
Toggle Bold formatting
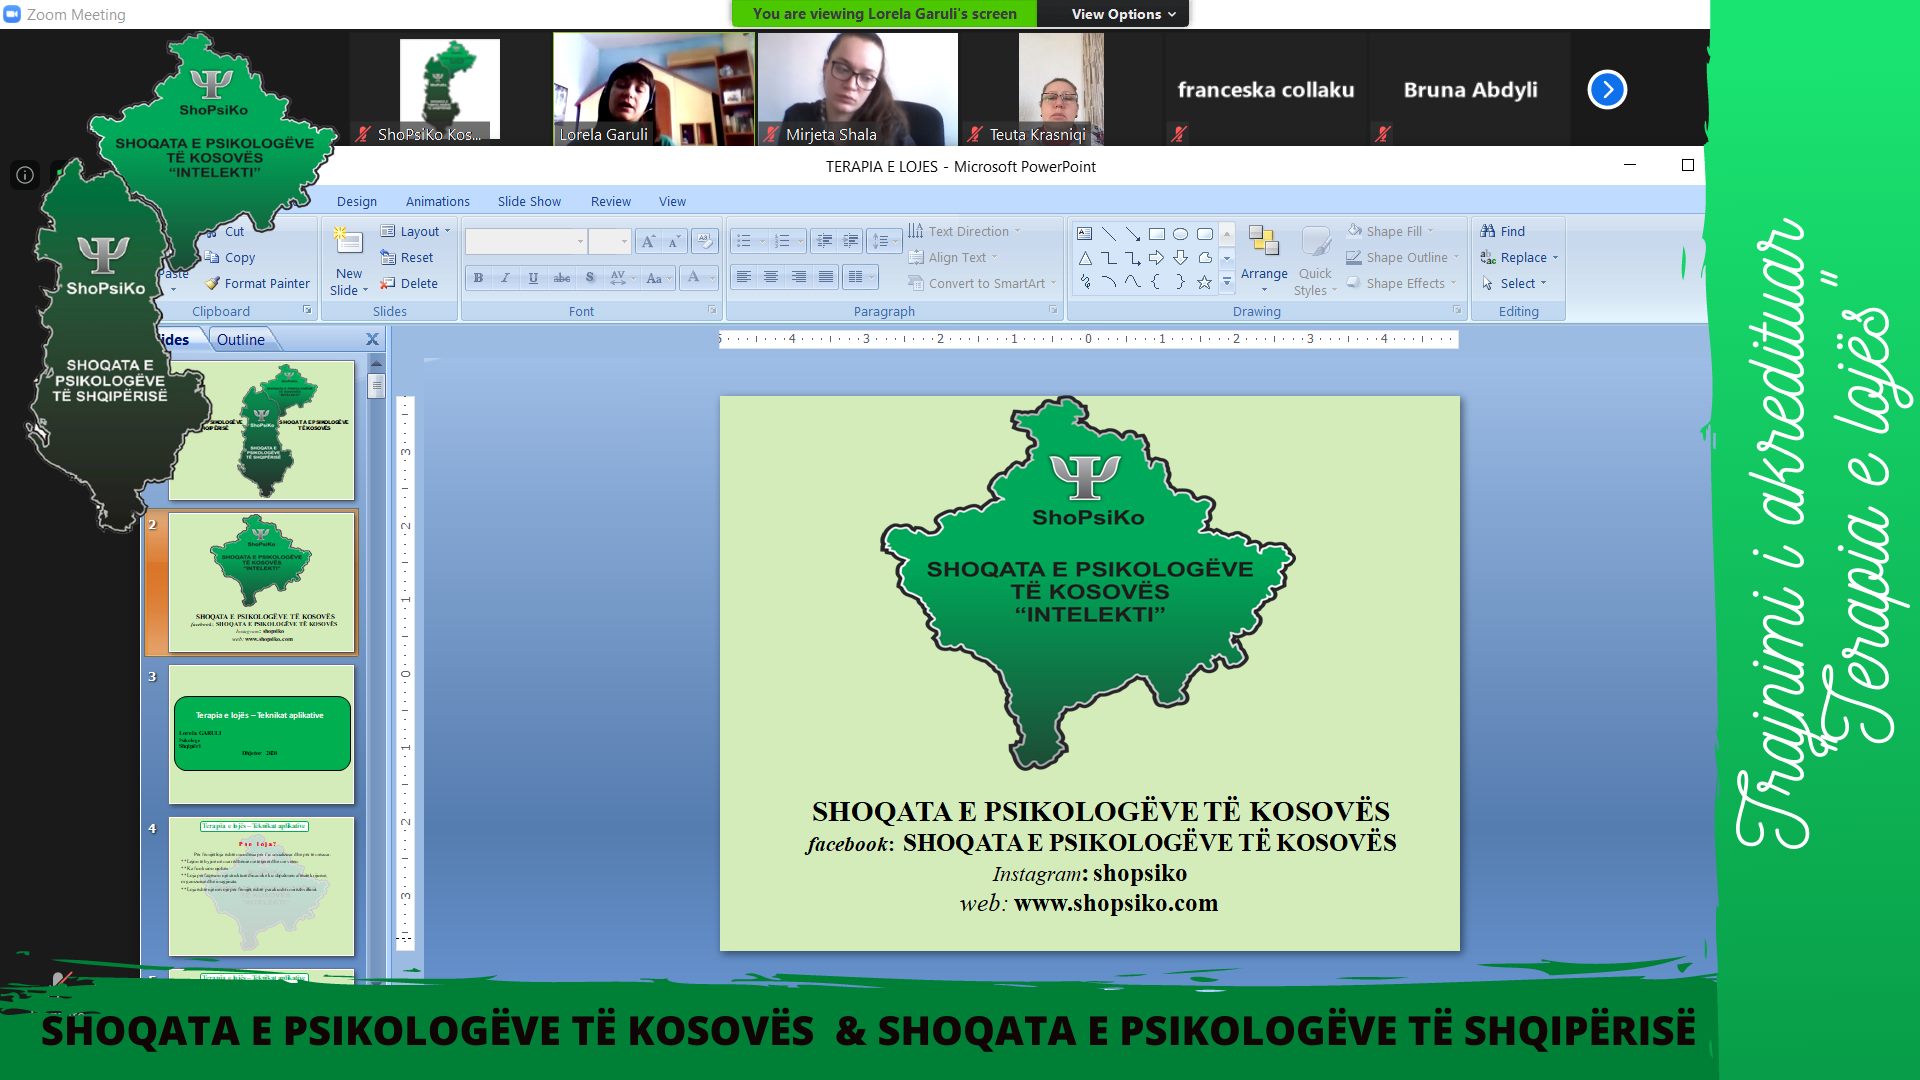click(x=478, y=278)
